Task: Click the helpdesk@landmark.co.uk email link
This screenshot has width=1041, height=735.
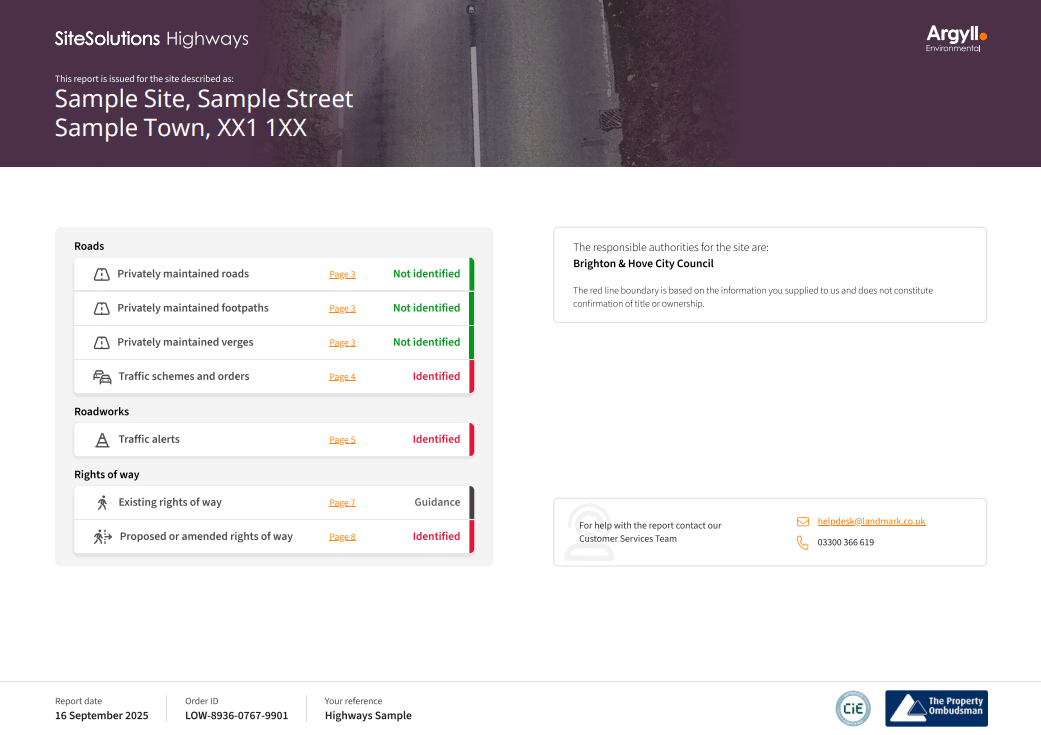Action: 871,521
